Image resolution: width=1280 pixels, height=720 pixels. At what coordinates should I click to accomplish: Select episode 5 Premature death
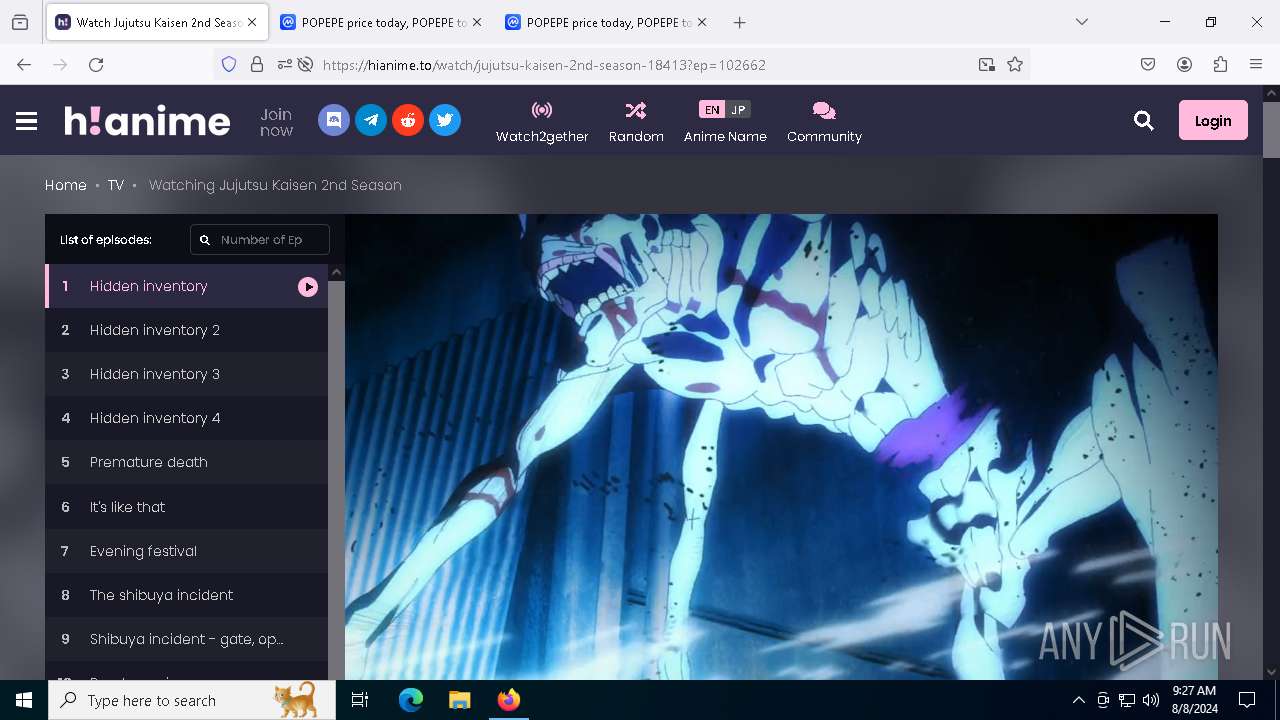point(187,462)
